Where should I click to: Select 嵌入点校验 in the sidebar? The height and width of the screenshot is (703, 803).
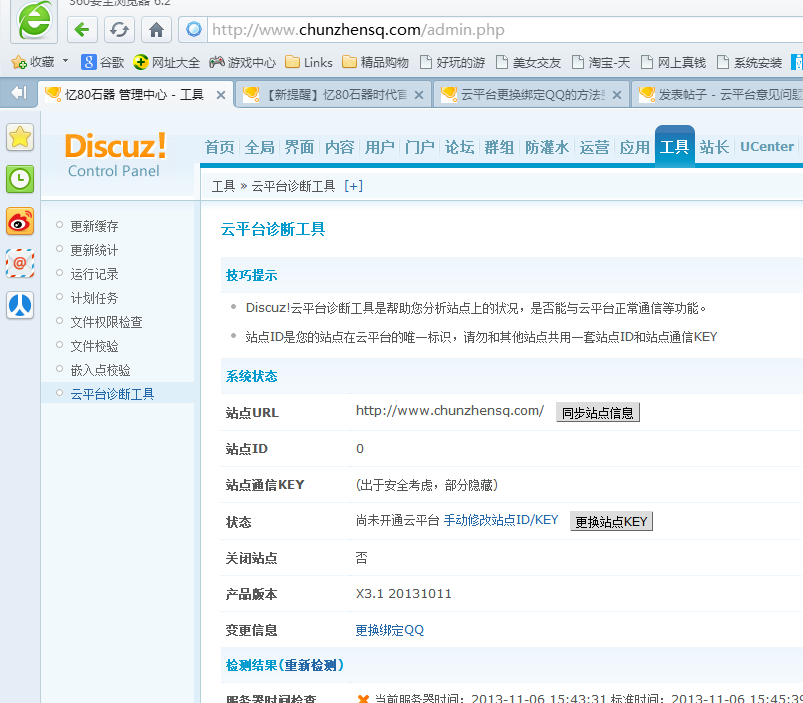click(100, 370)
